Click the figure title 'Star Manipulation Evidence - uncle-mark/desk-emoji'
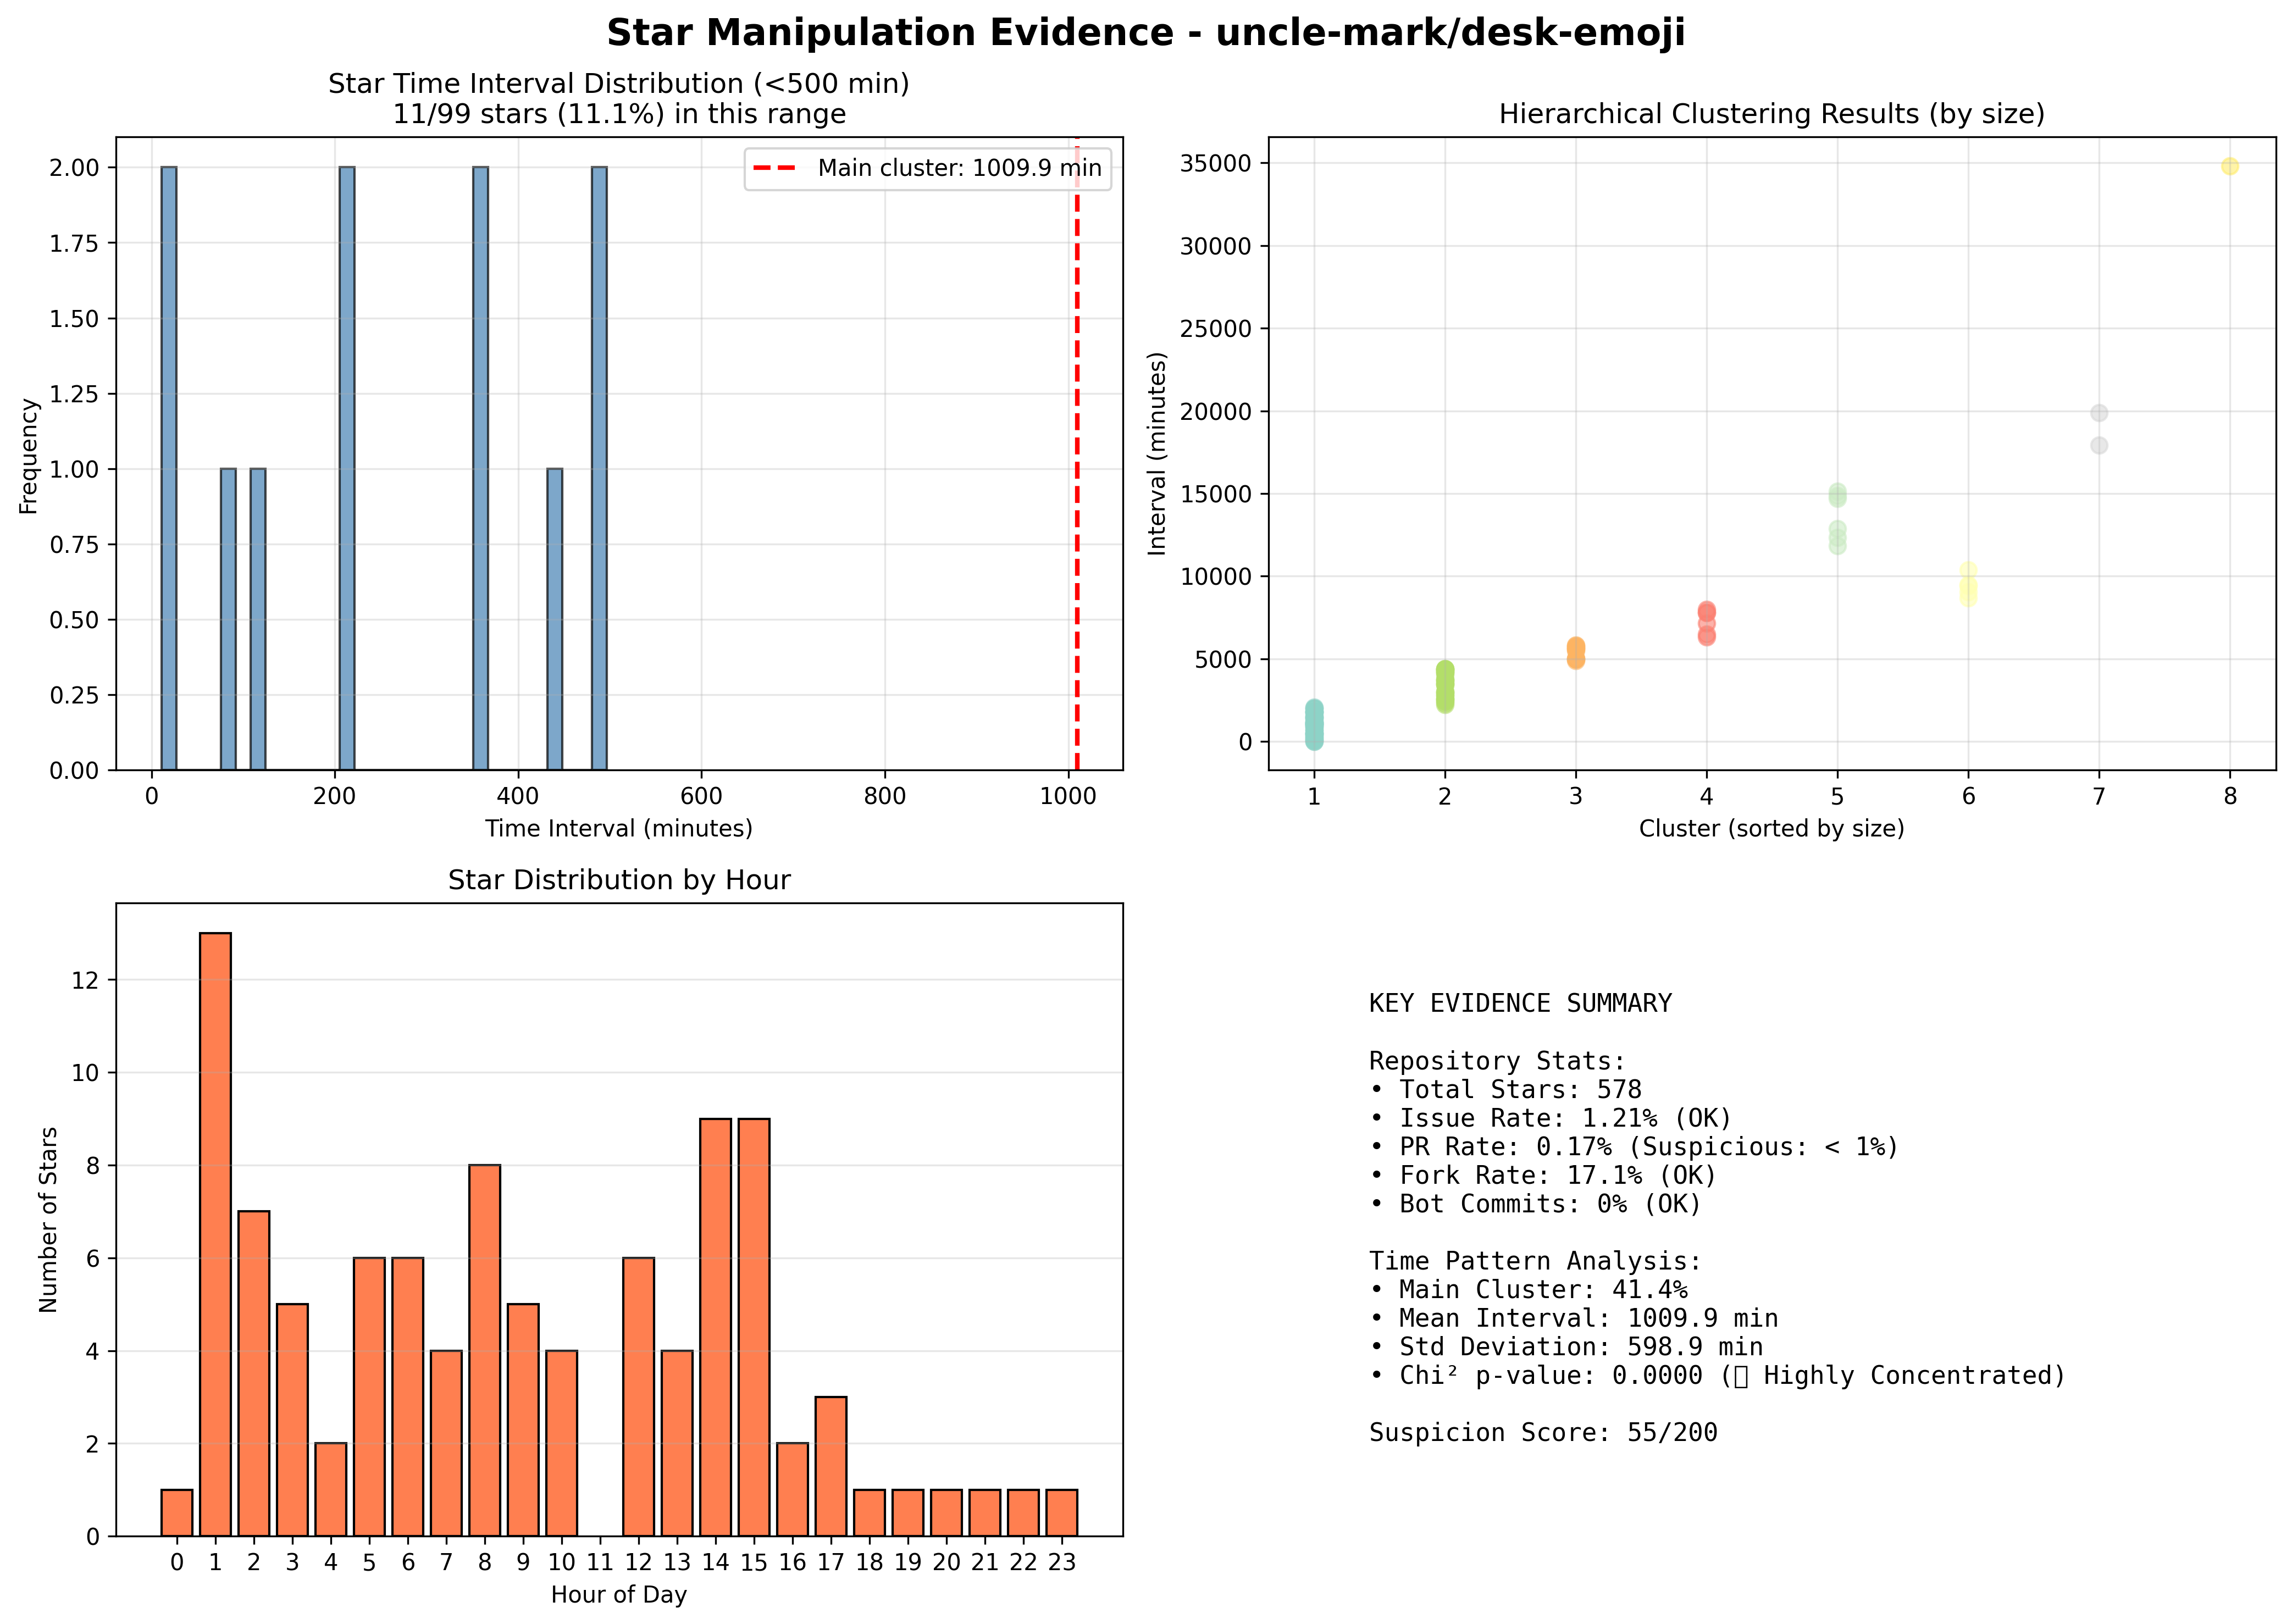Viewport: 2292px width, 1624px height. pyautogui.click(x=1145, y=33)
